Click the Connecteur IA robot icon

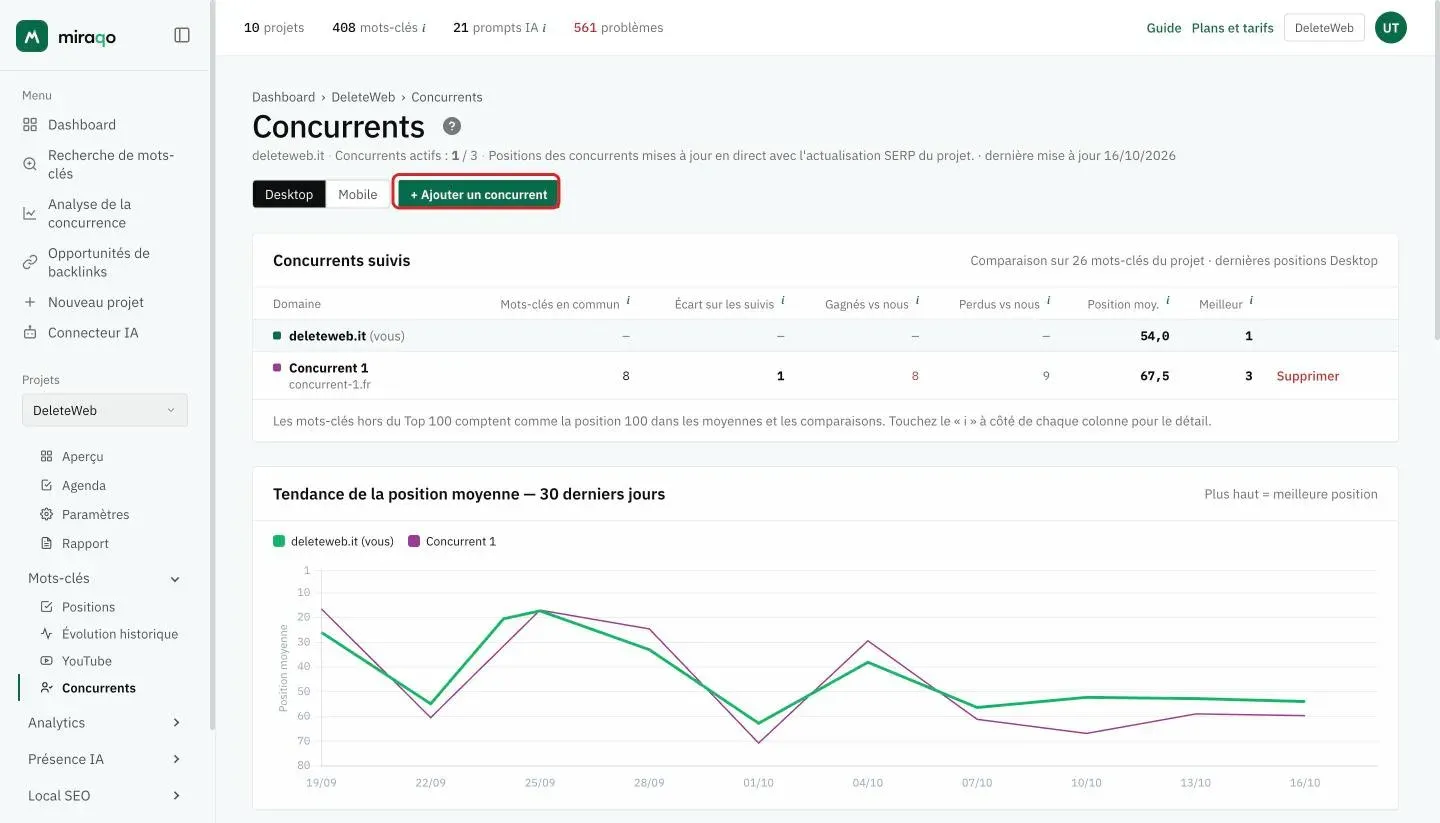point(30,333)
